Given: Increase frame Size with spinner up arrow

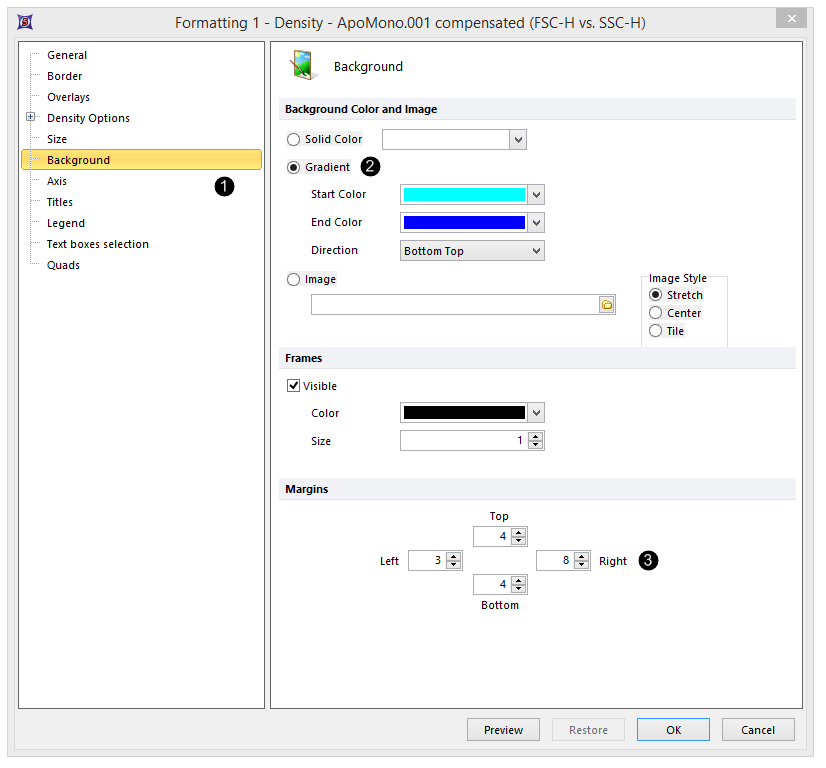Looking at the screenshot, I should tap(536, 436).
